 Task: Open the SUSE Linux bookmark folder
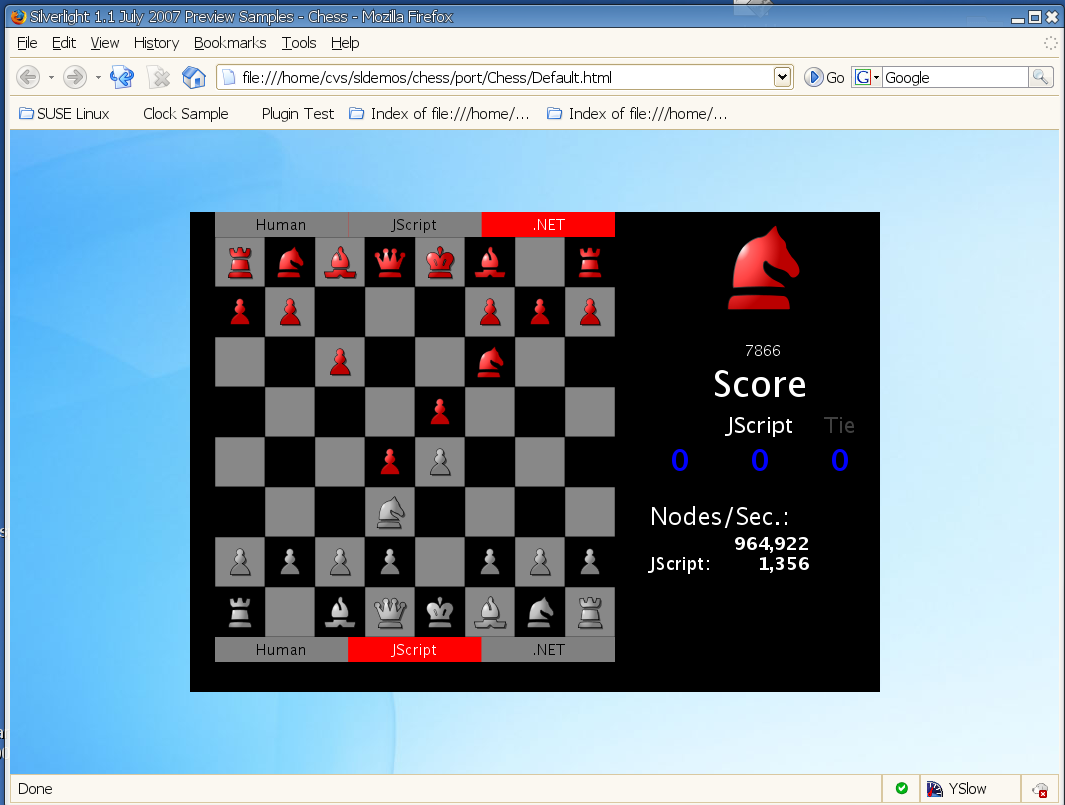[x=65, y=113]
